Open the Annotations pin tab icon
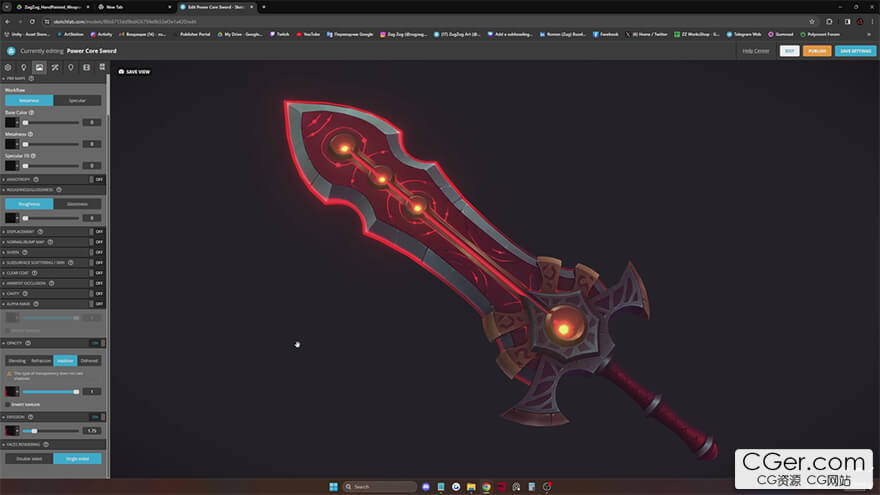The width and height of the screenshot is (880, 495). pyautogui.click(x=71, y=67)
